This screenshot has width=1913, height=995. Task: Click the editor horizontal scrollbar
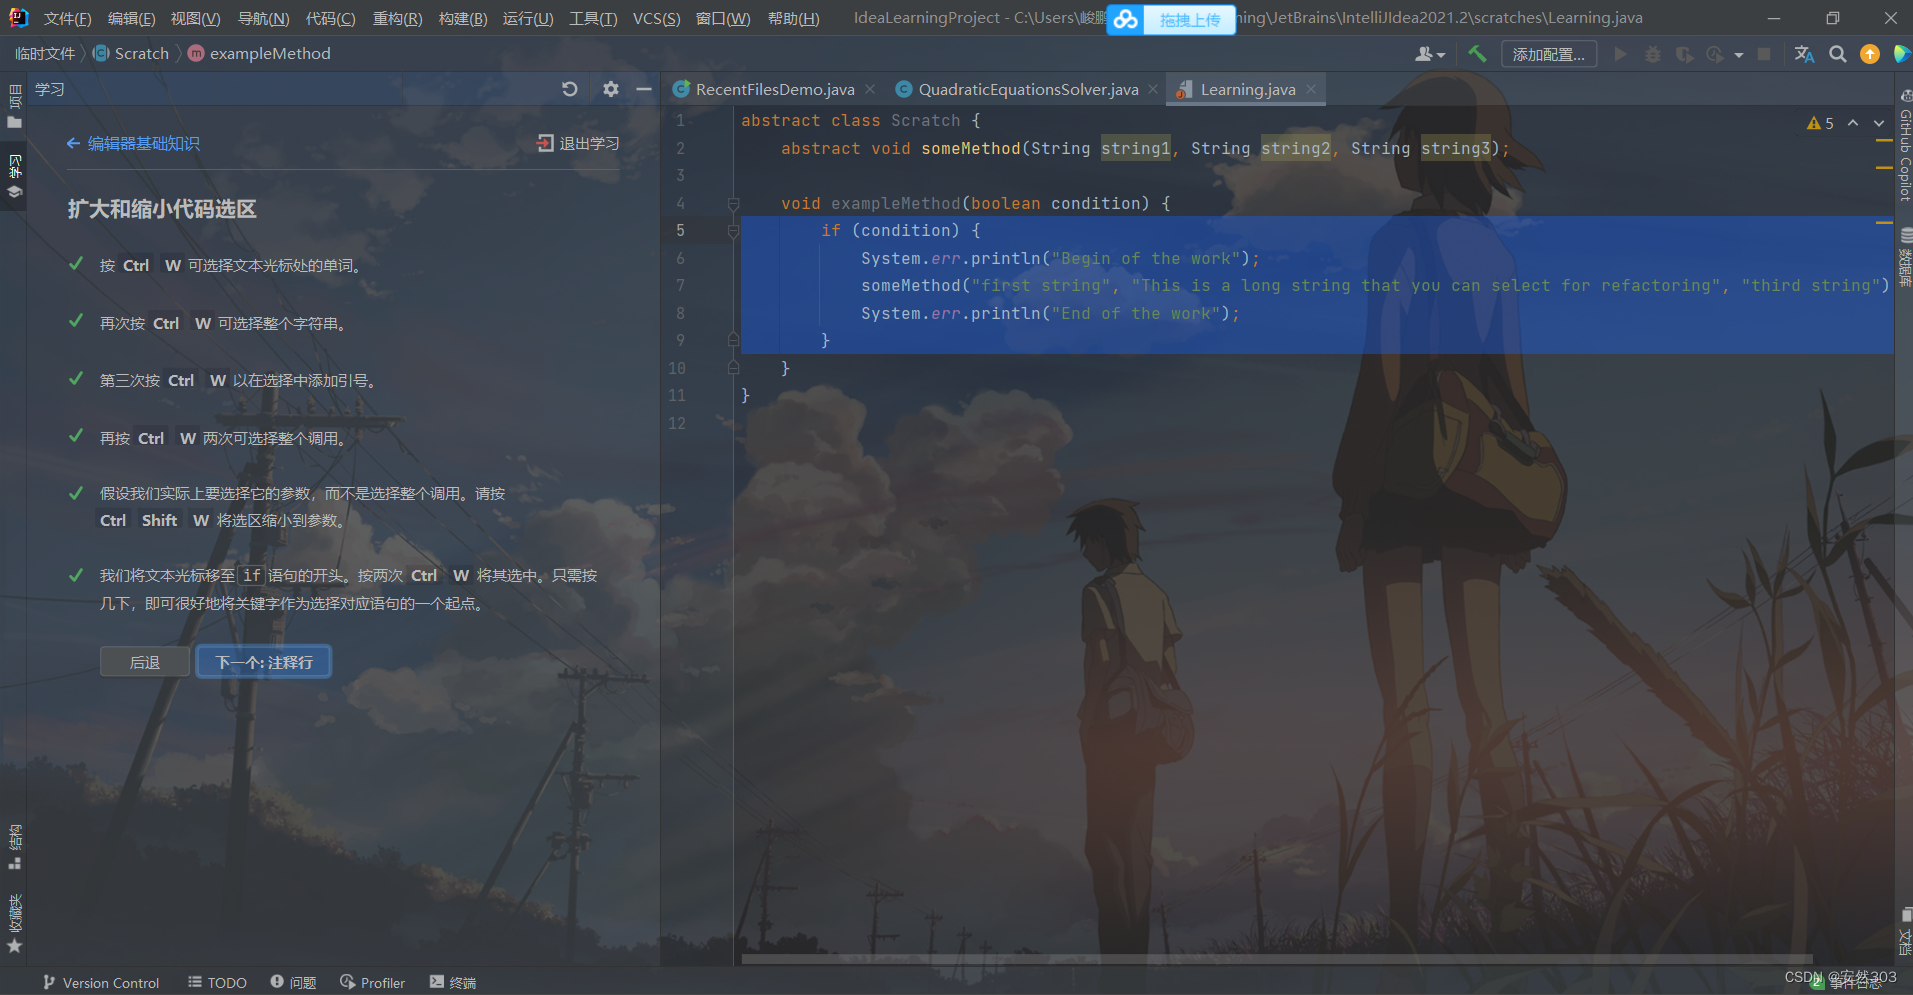1276,959
